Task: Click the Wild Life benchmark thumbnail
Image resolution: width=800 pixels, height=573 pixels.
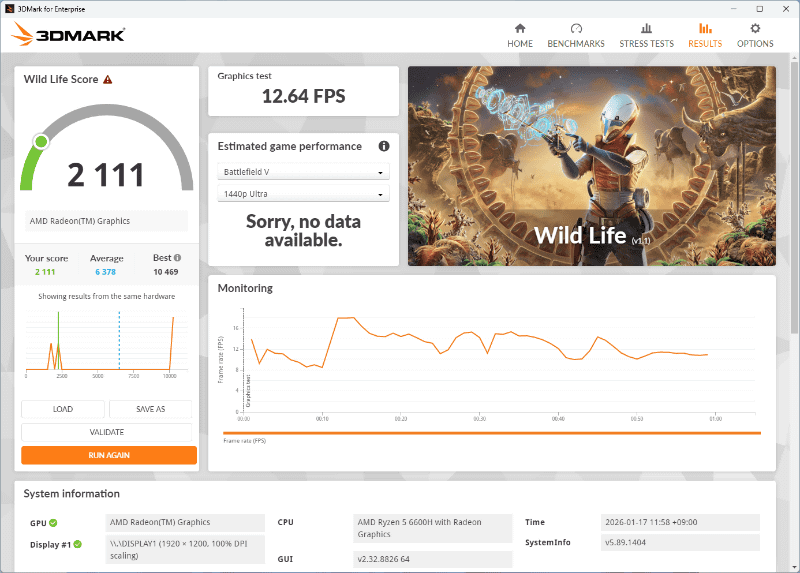Action: click(592, 166)
